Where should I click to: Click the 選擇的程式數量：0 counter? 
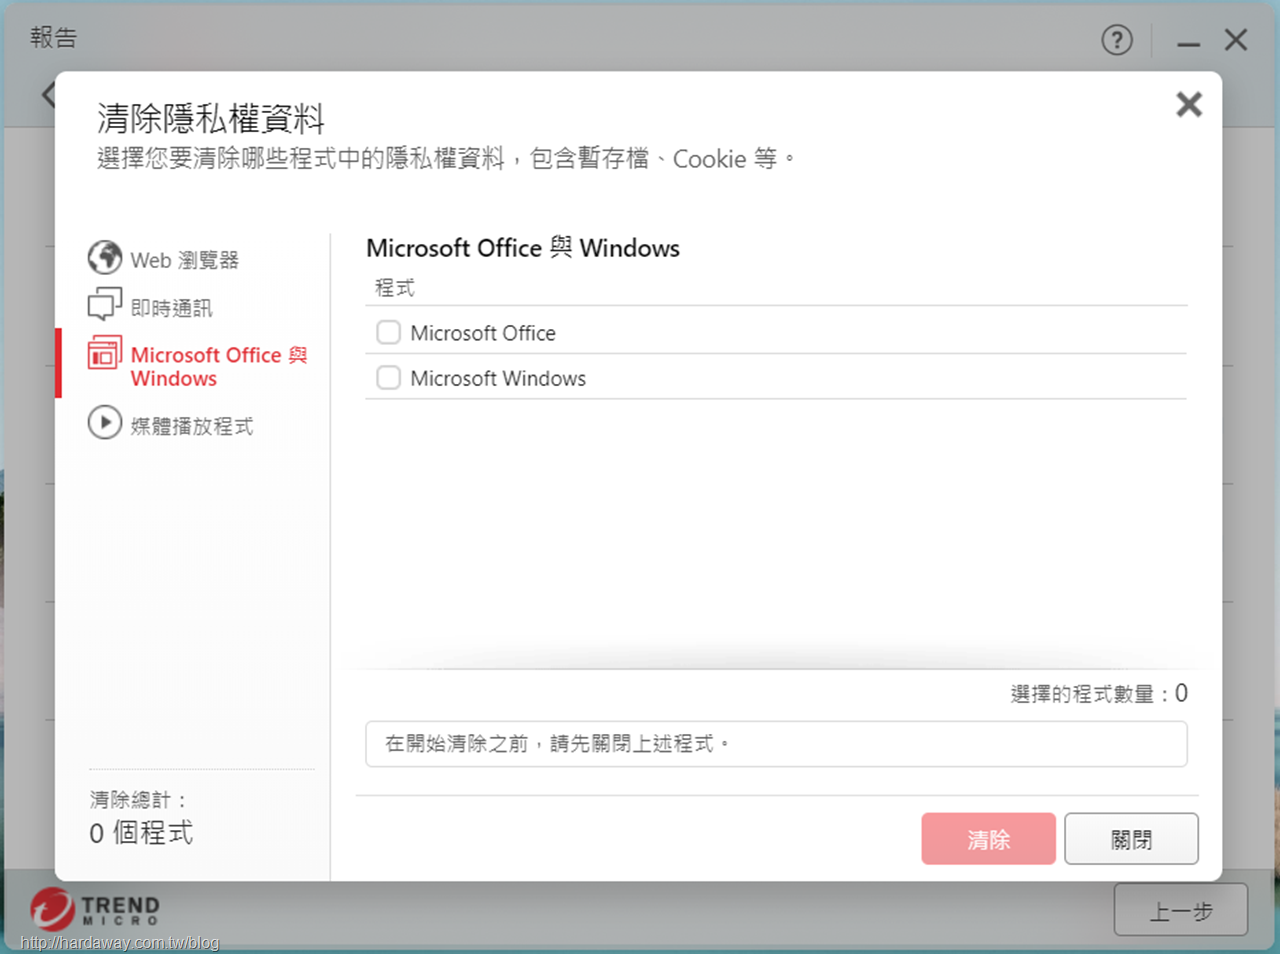[1099, 693]
